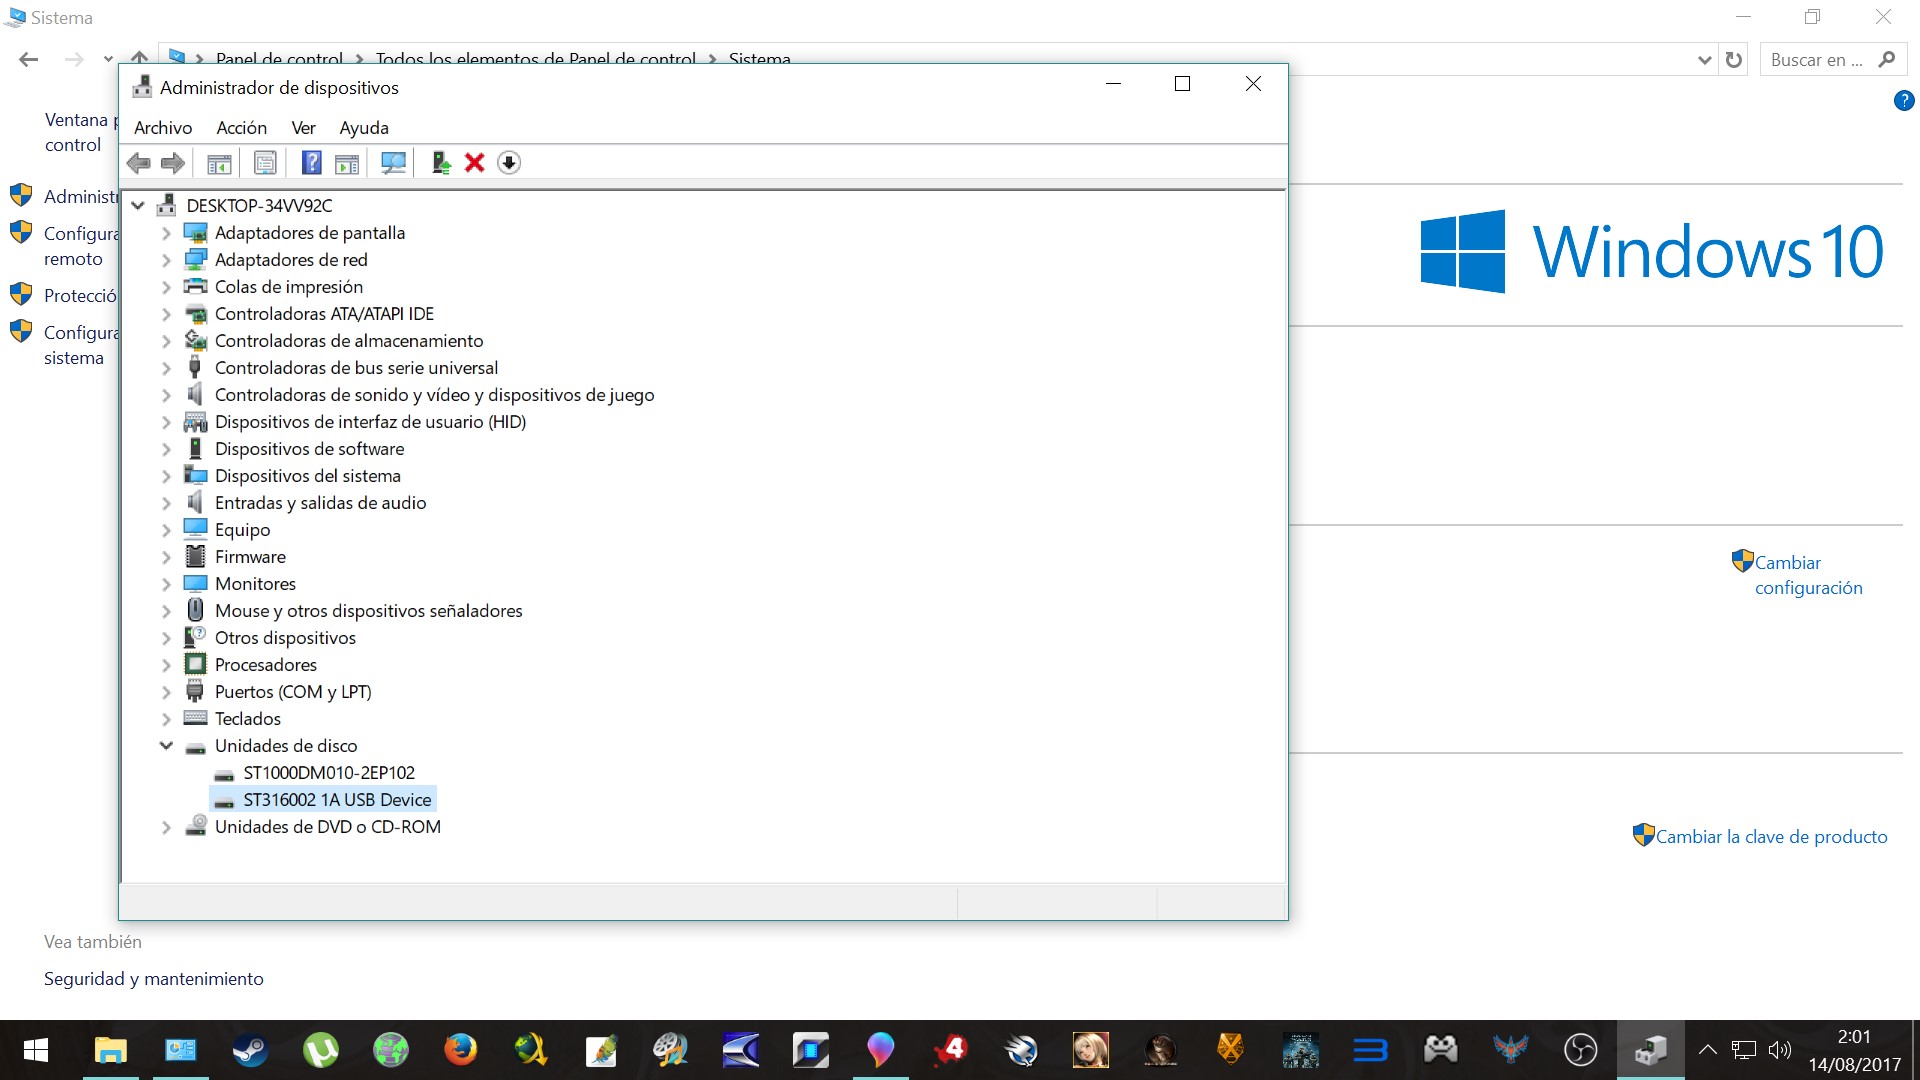Viewport: 1920px width, 1080px height.
Task: Launch Firefox from the taskbar
Action: (460, 1050)
